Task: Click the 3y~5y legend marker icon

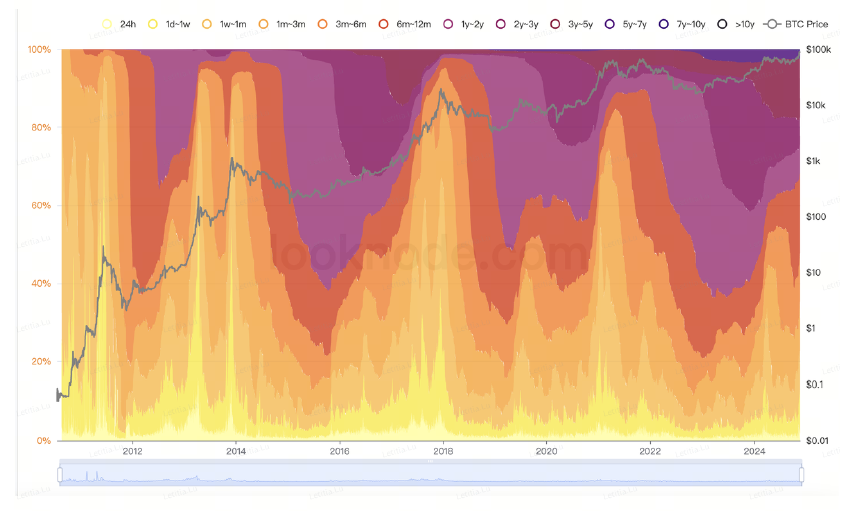Action: [x=554, y=23]
